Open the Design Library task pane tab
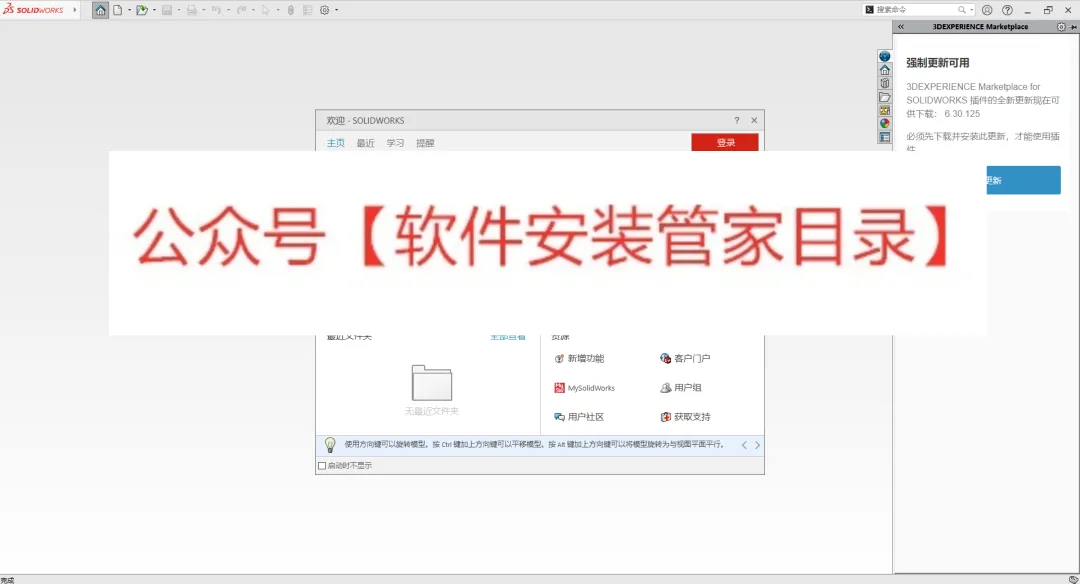 885,83
